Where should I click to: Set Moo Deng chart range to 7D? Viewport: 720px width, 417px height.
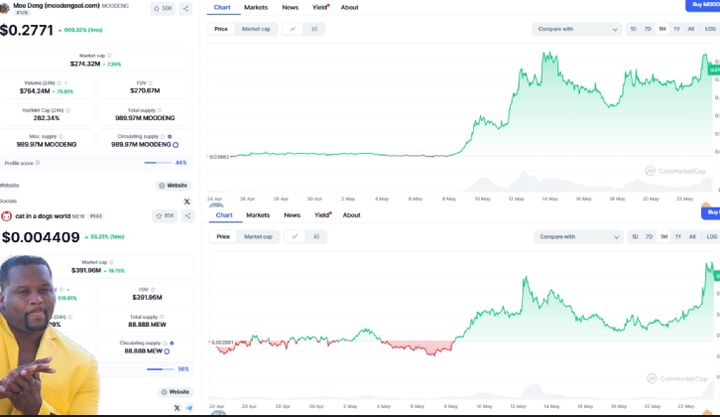click(647, 29)
